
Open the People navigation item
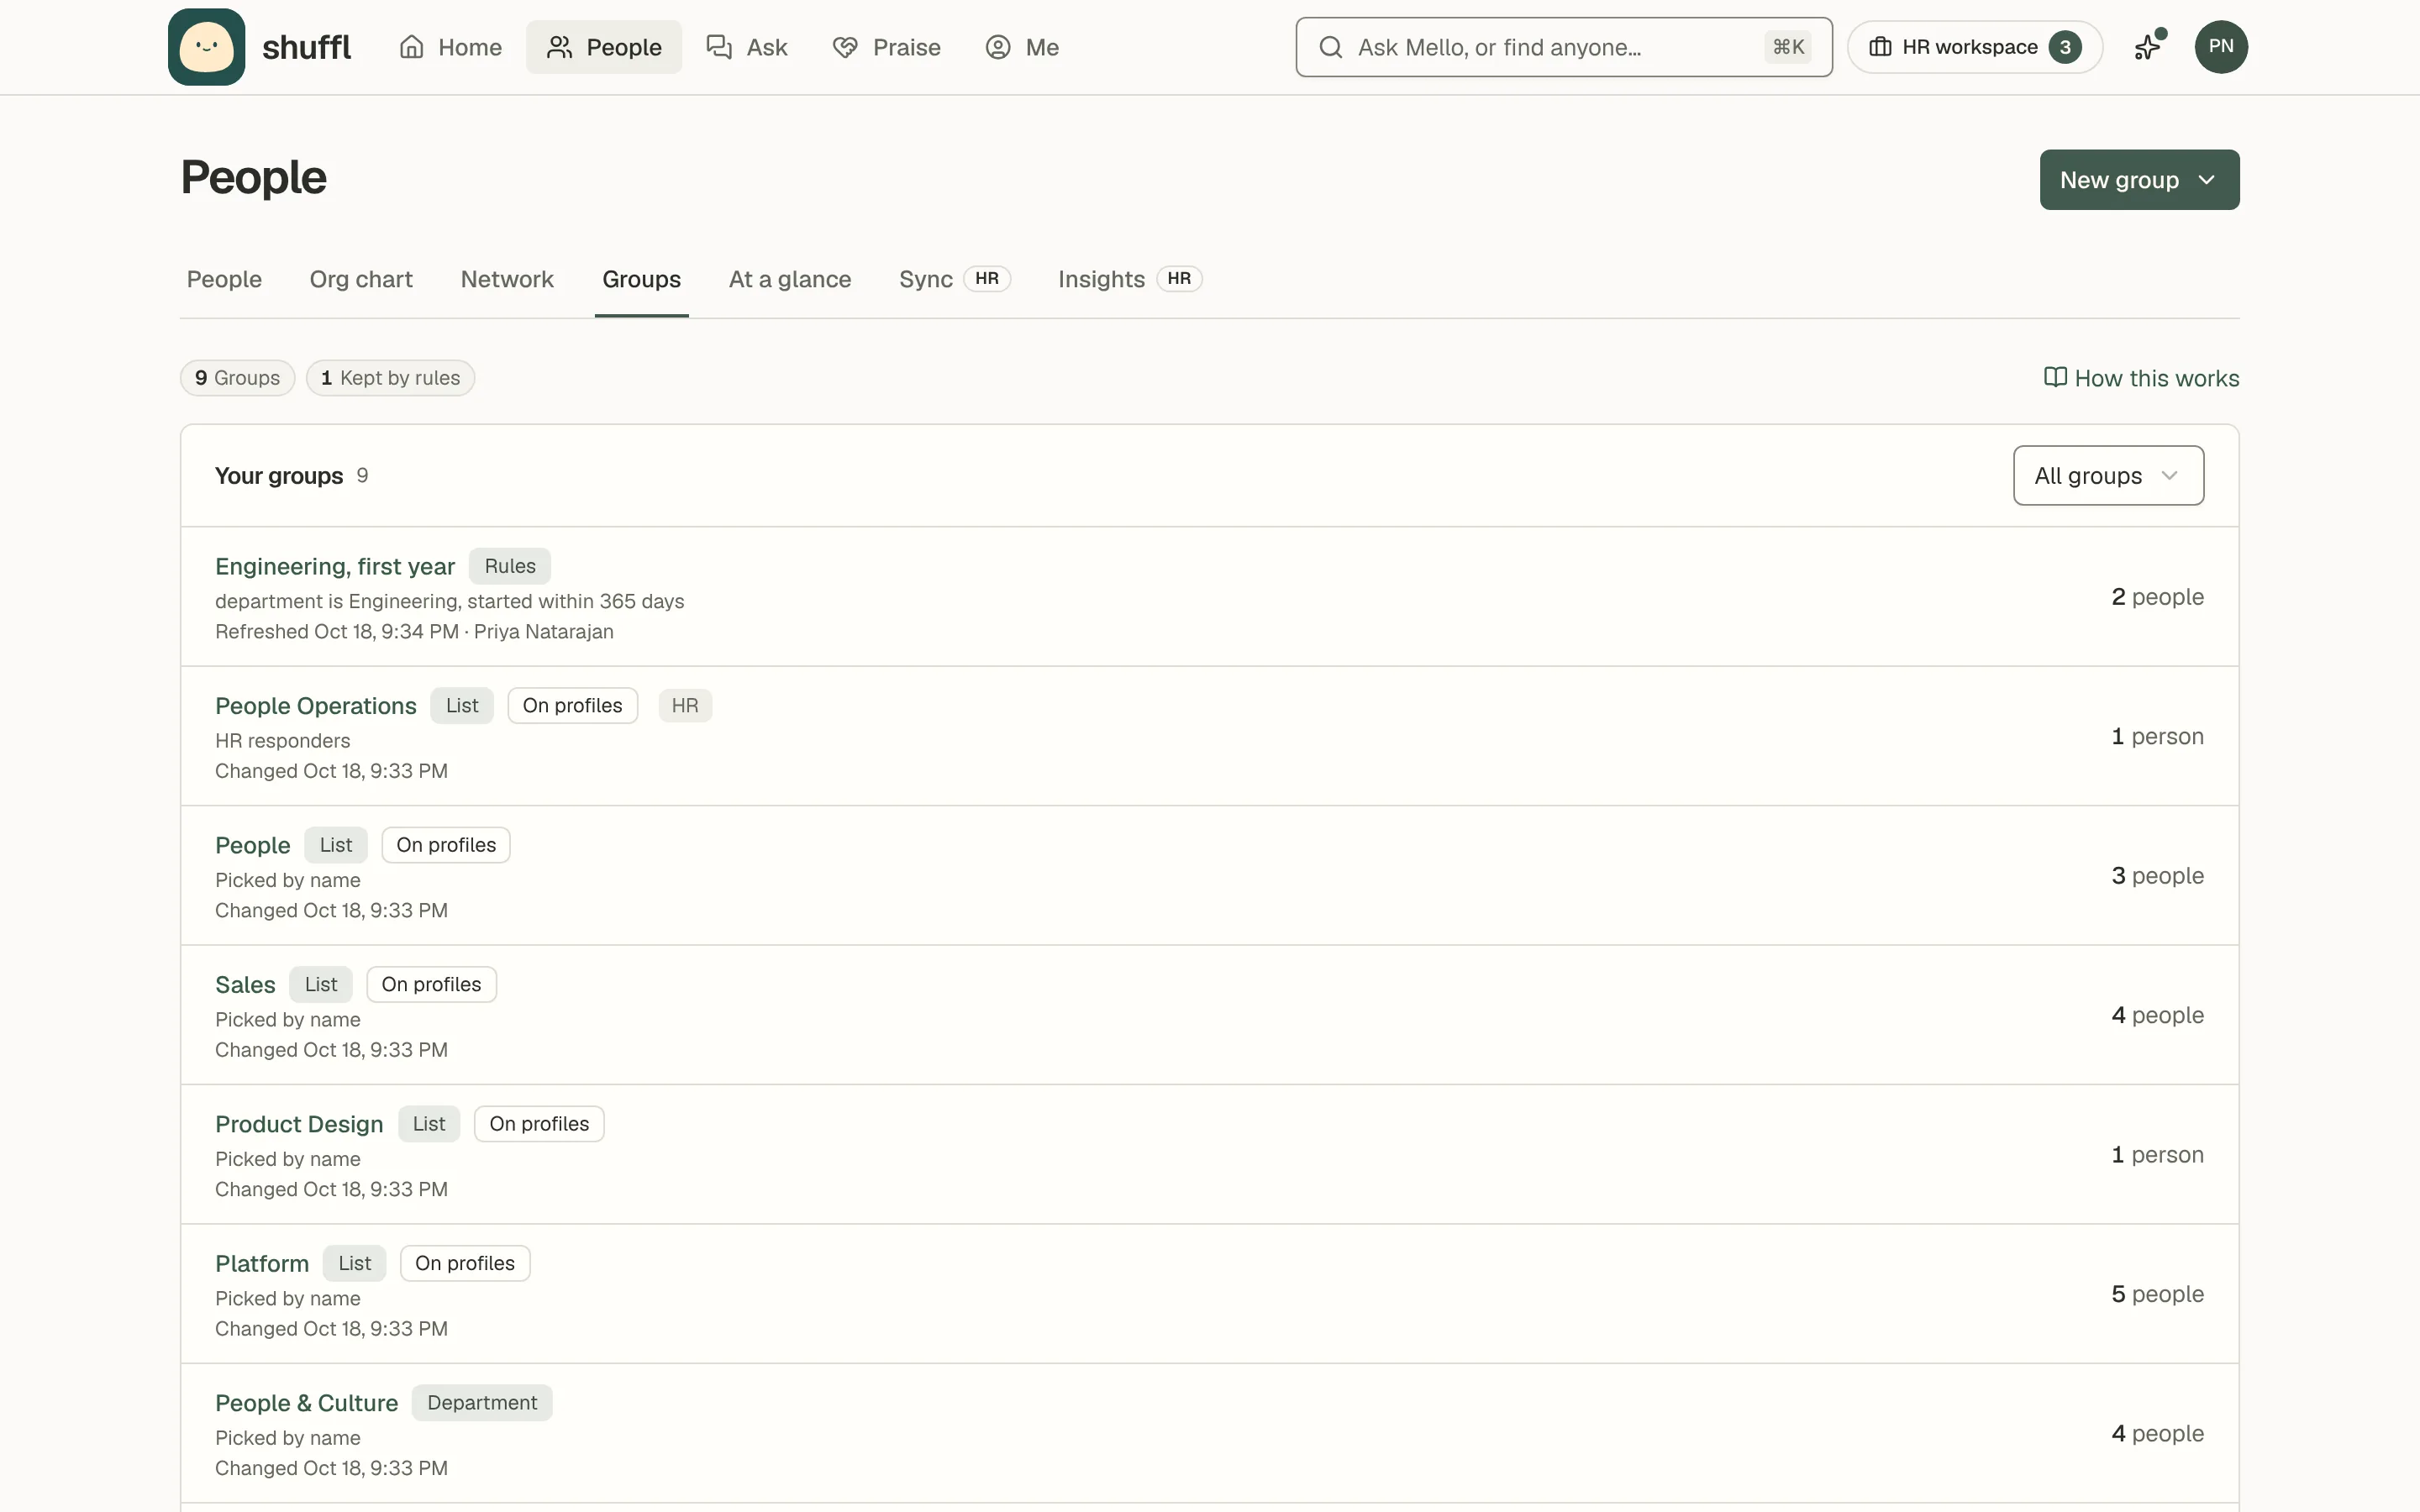604,47
